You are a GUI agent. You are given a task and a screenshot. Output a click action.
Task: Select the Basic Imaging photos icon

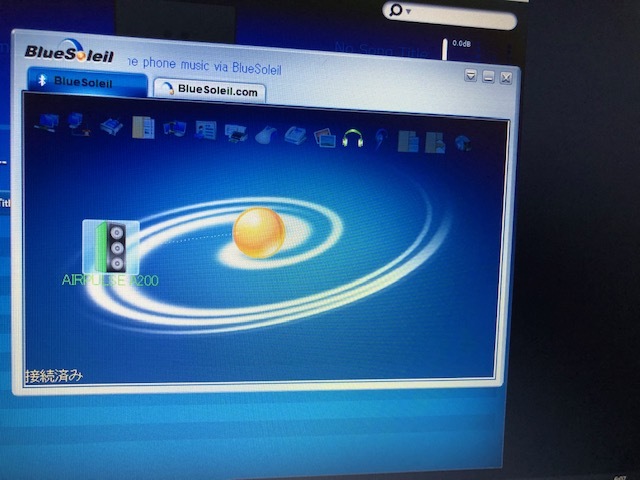point(325,138)
